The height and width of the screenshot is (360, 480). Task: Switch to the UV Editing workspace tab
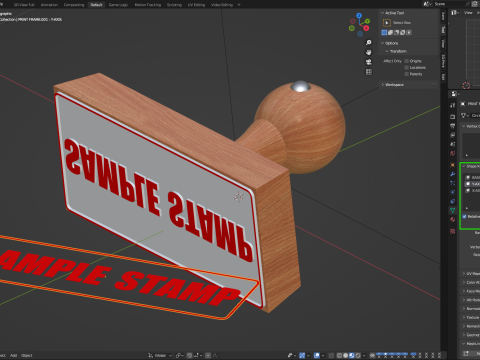coord(196,5)
